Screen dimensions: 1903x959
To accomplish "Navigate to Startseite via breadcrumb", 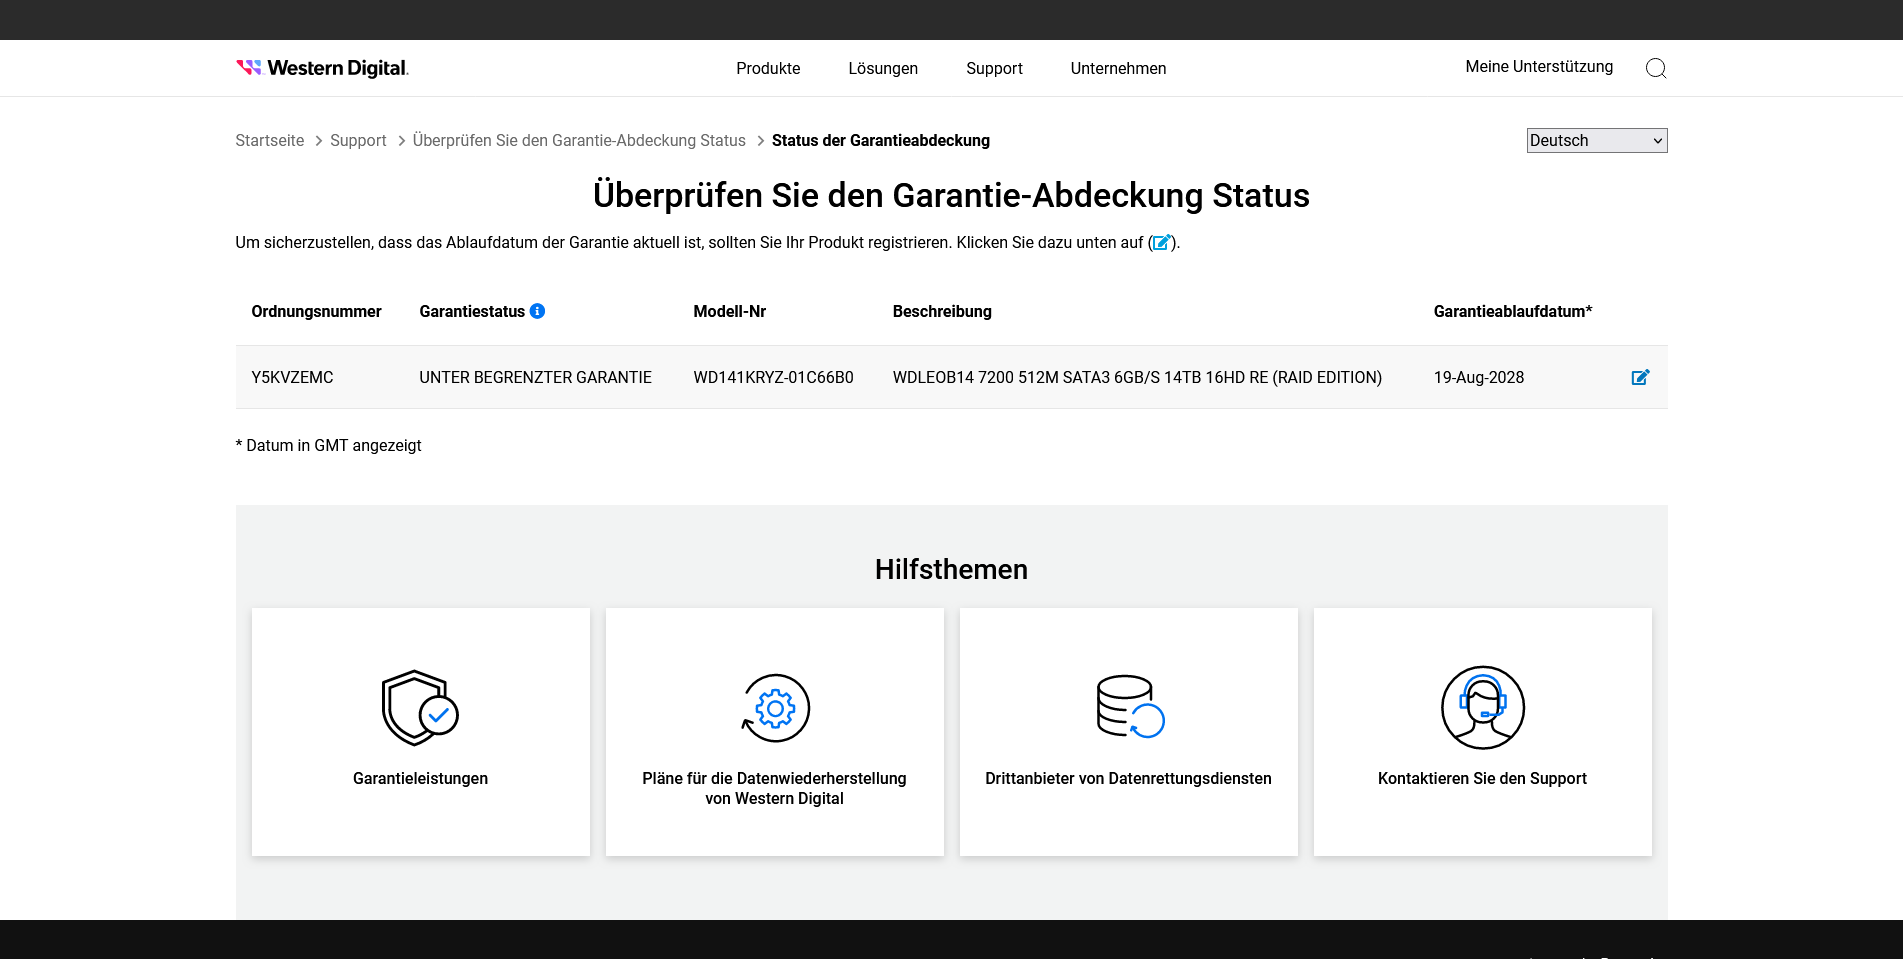I will (x=269, y=140).
